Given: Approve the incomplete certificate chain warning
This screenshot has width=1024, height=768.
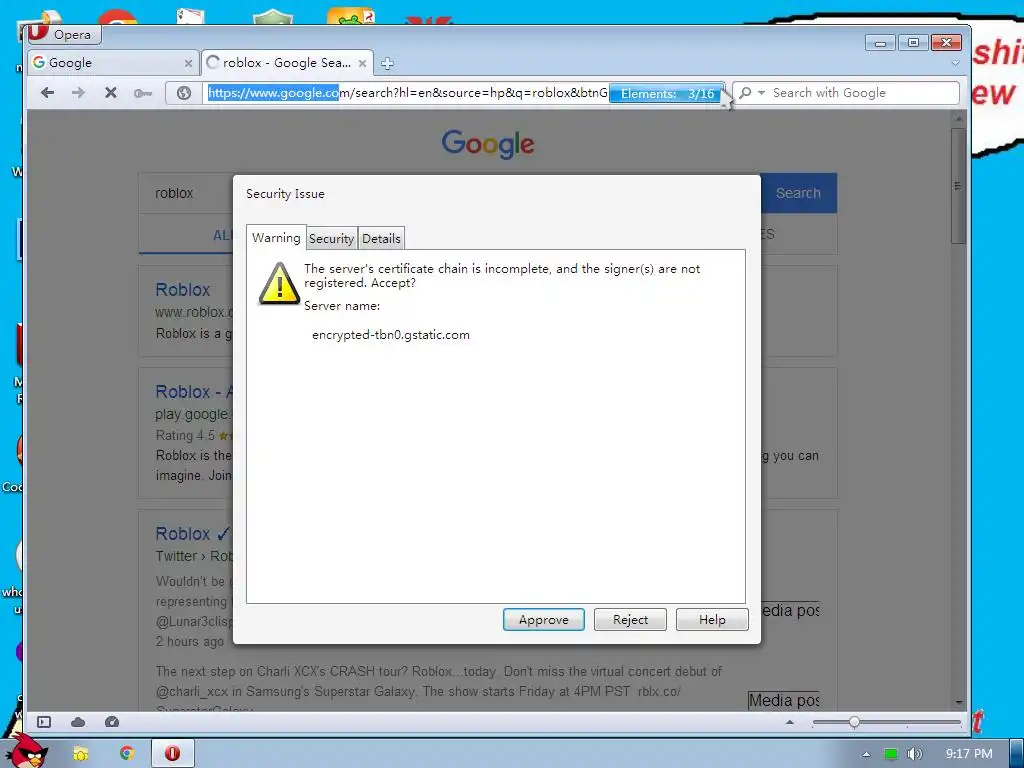Looking at the screenshot, I should [x=543, y=620].
